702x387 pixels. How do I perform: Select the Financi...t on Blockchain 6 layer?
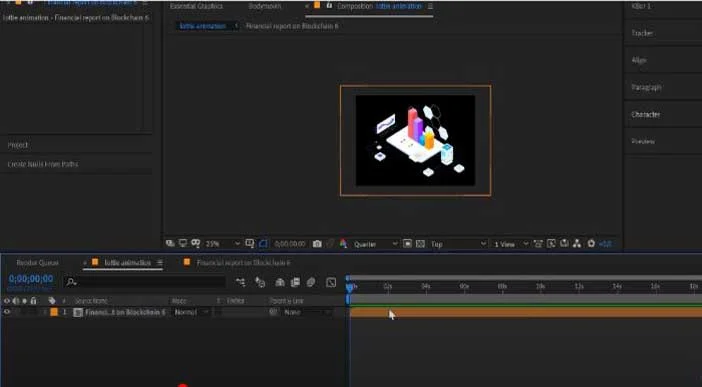125,312
